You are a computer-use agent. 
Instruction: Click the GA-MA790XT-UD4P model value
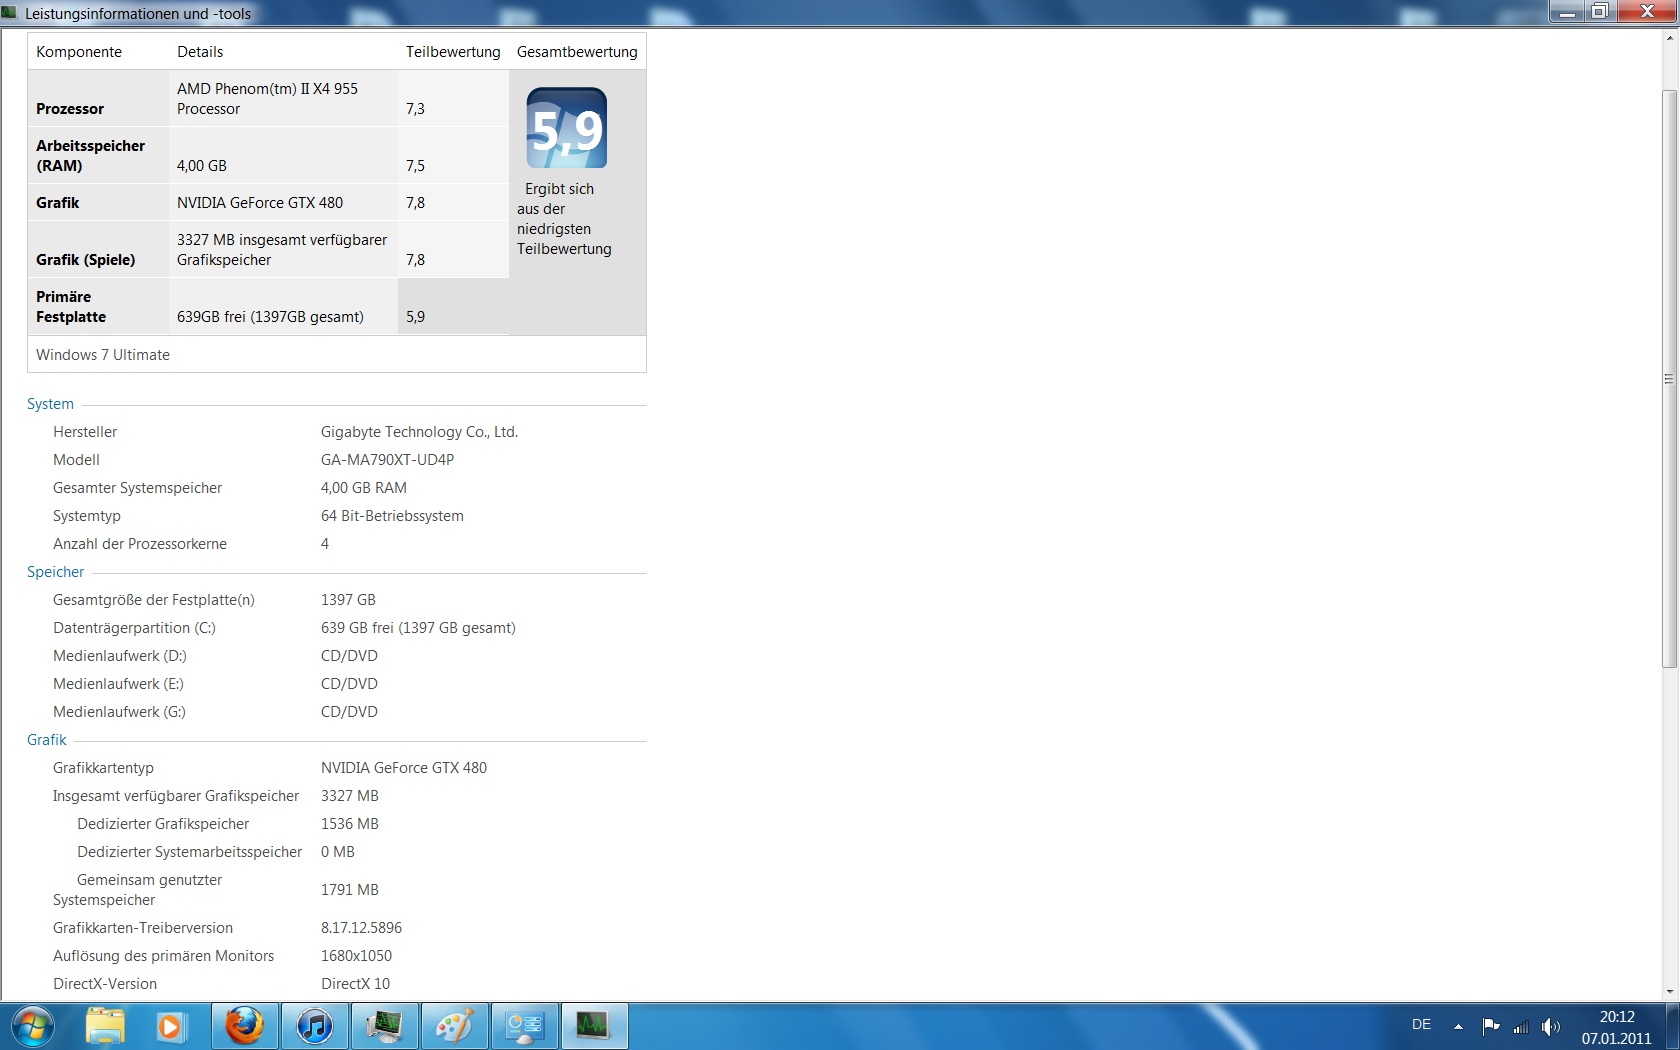[x=387, y=460]
